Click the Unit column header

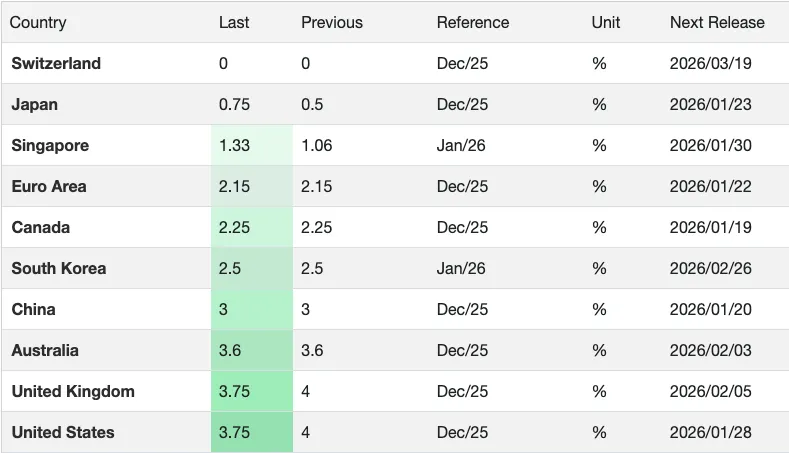tap(605, 22)
